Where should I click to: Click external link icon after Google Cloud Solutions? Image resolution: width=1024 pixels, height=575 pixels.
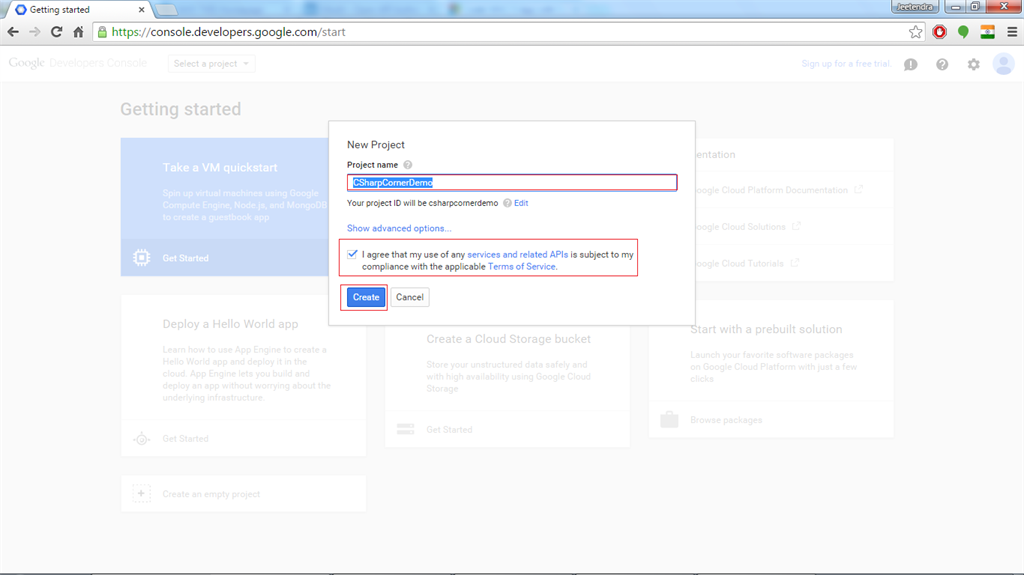(796, 226)
